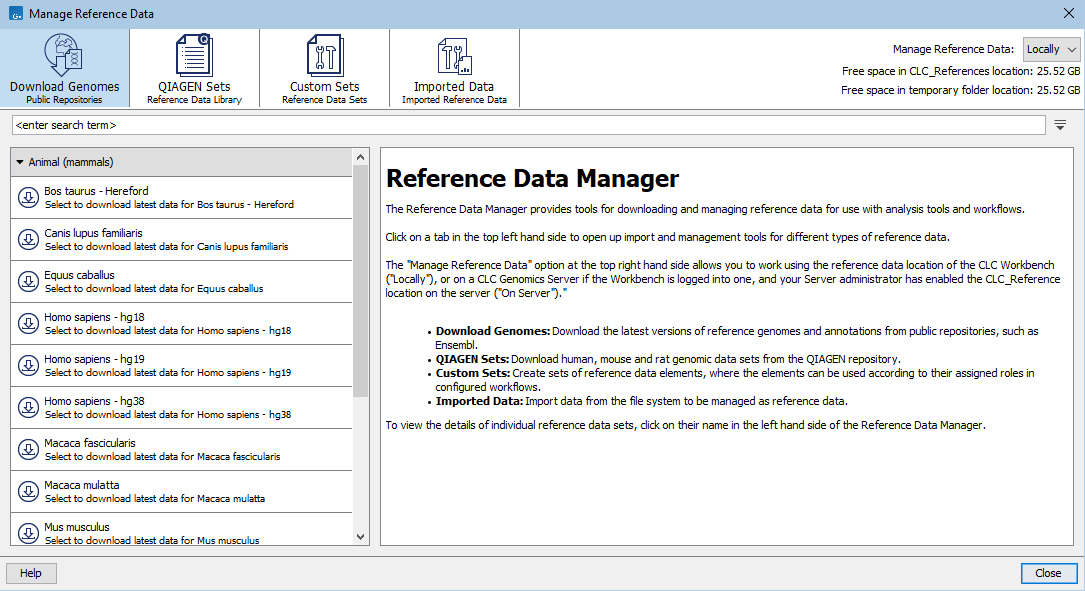Click the Custom Sets tools icon
The height and width of the screenshot is (591, 1085).
[323, 55]
